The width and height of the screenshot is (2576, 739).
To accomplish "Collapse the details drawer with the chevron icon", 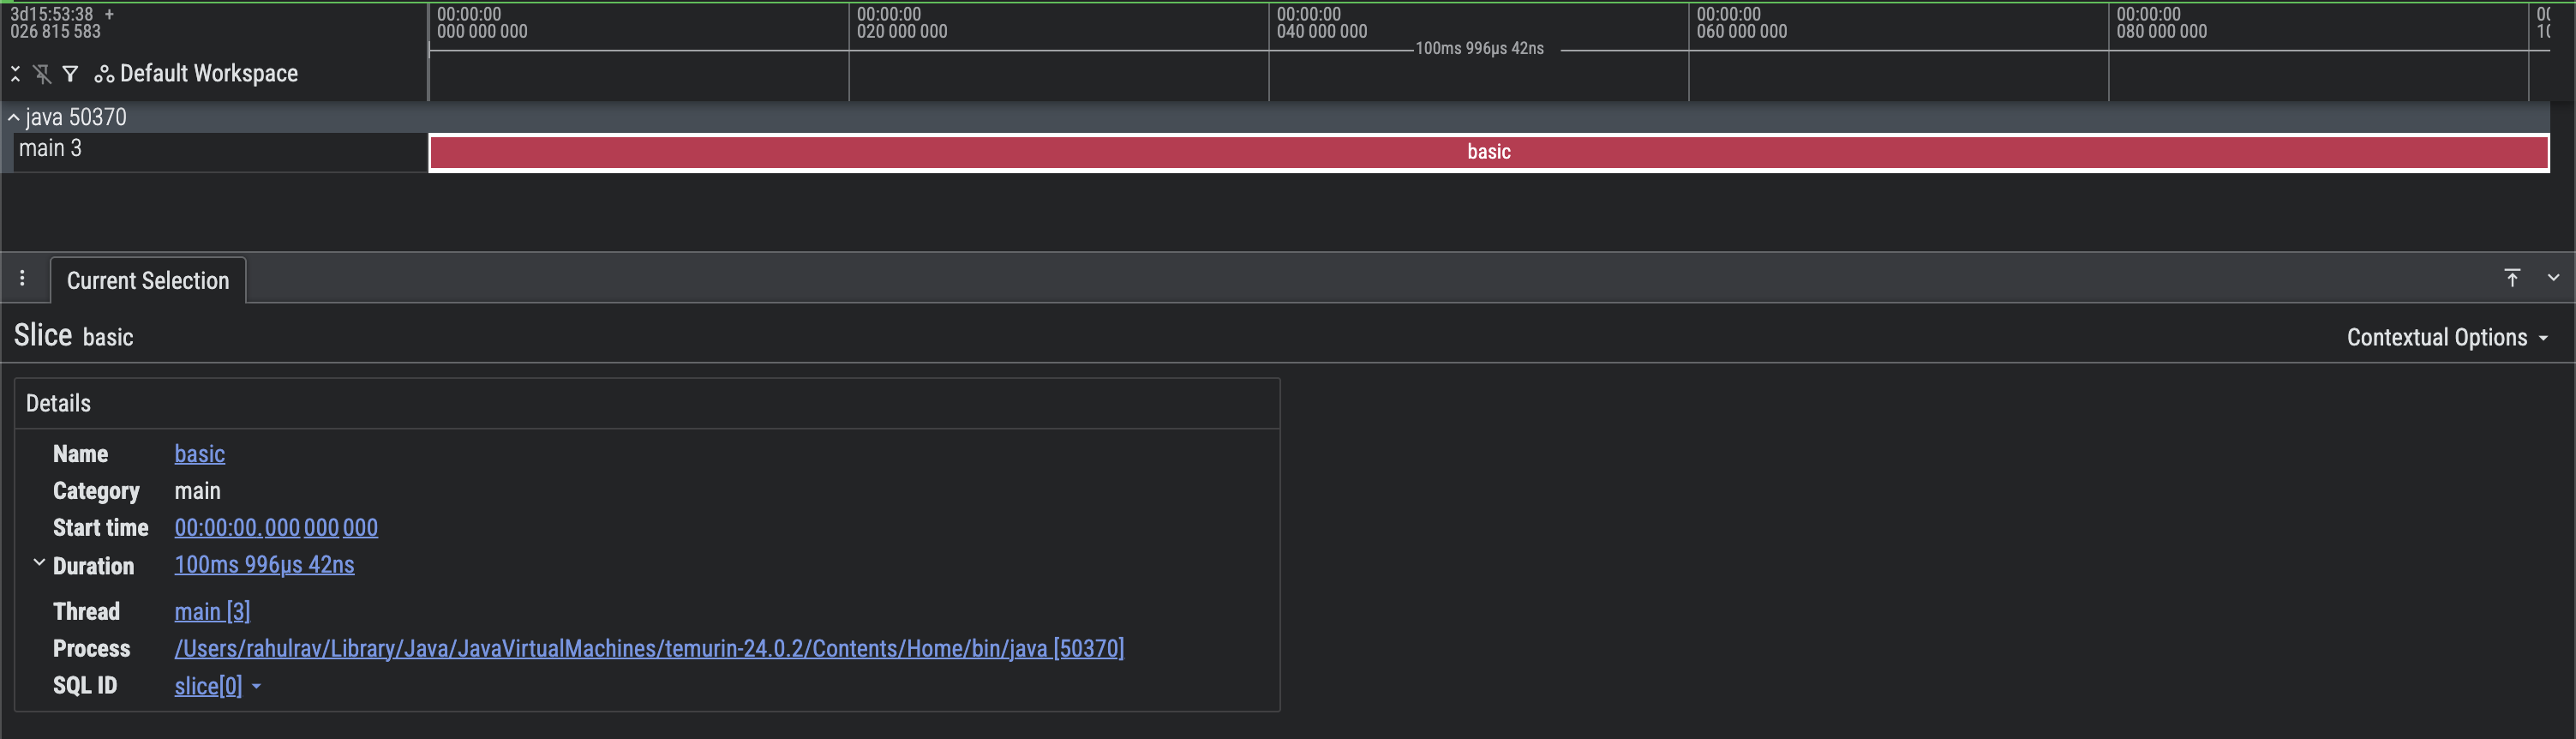I will [x=2553, y=278].
